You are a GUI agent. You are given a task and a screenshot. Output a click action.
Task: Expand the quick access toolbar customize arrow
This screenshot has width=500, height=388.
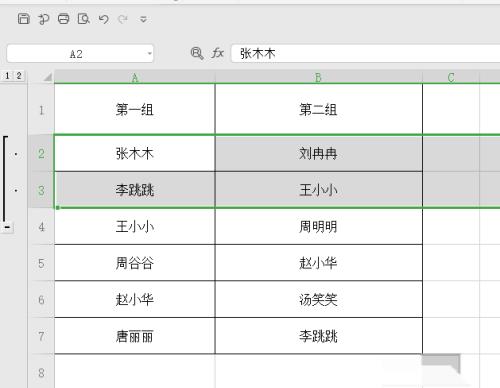(143, 19)
